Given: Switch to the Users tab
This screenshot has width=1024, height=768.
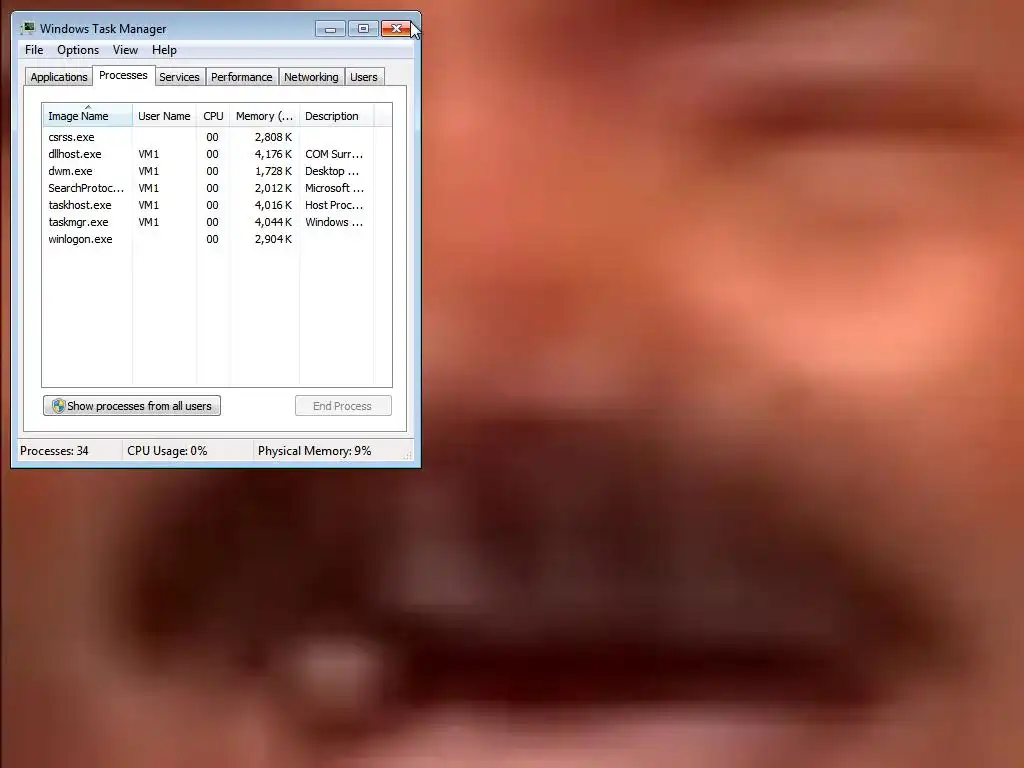Looking at the screenshot, I should pyautogui.click(x=364, y=77).
